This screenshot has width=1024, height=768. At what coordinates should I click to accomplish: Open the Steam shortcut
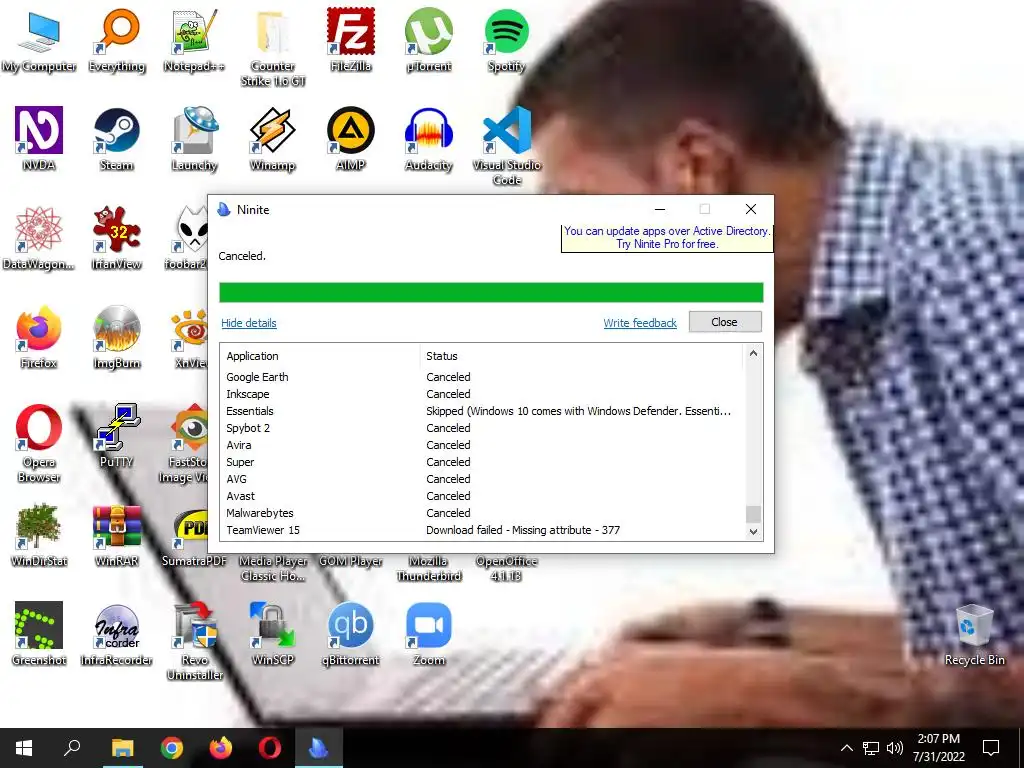click(117, 139)
